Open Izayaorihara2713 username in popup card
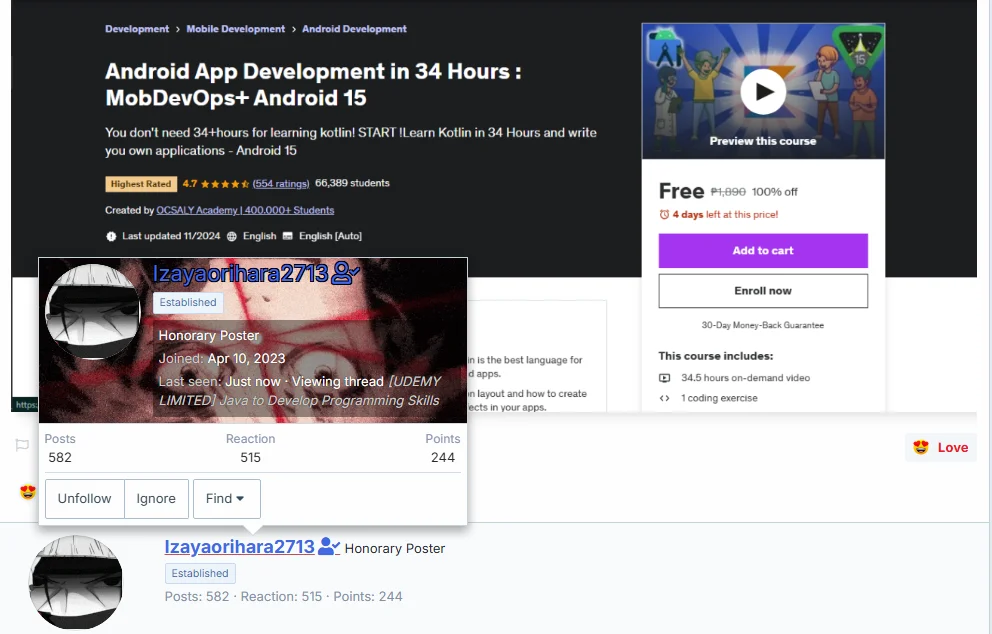992x634 pixels. (x=240, y=273)
